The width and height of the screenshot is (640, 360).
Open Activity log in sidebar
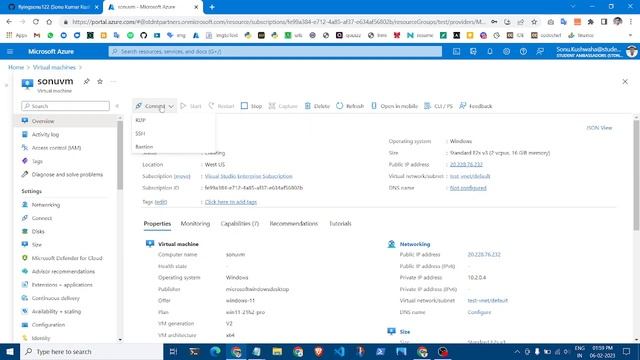45,134
